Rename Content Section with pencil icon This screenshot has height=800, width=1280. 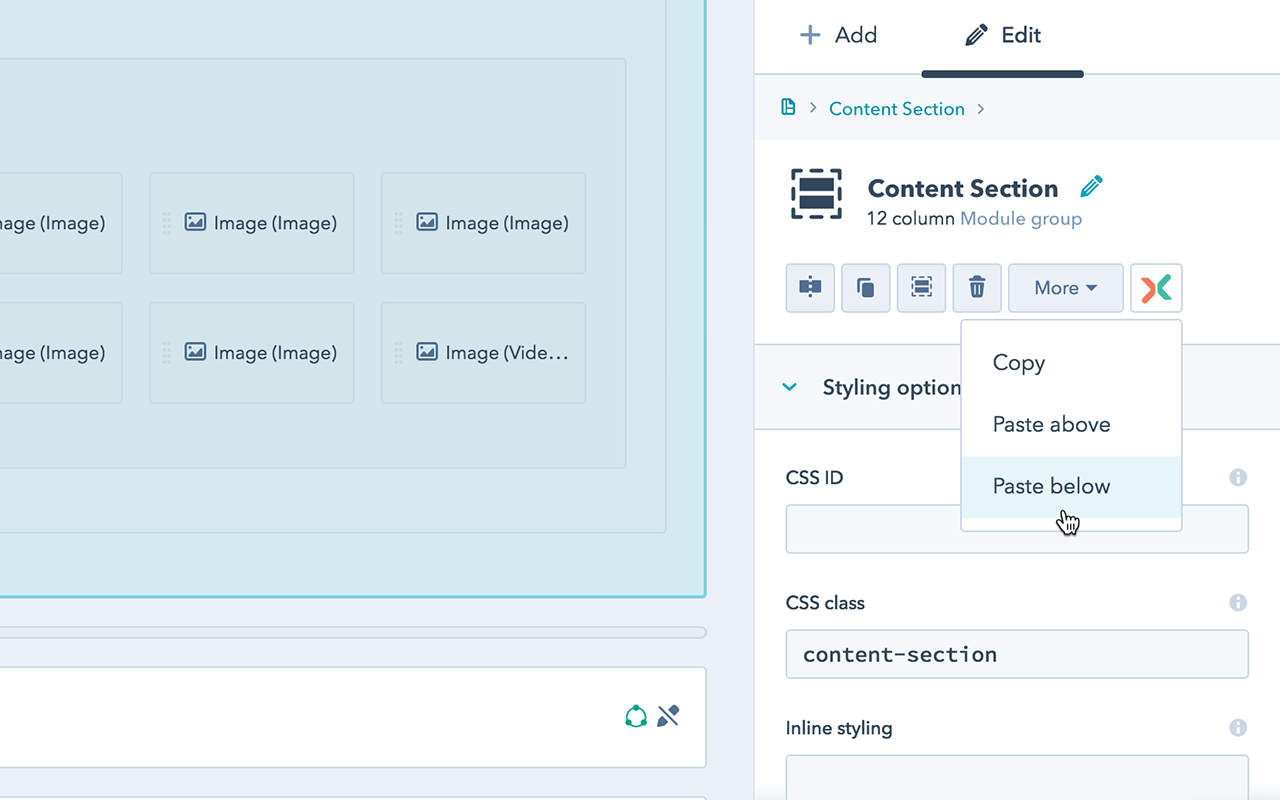[x=1092, y=187]
